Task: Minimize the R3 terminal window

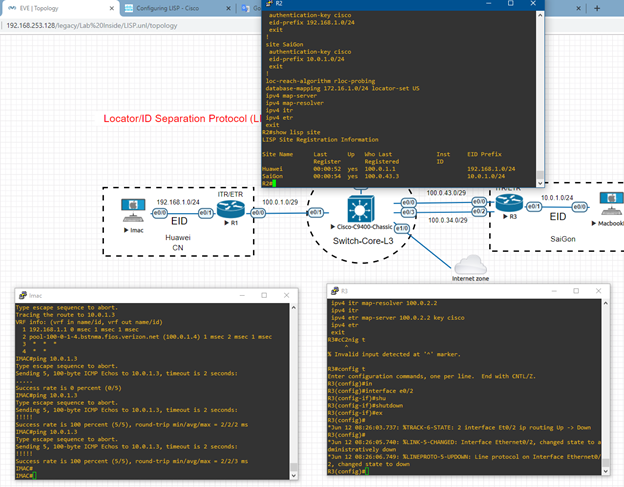Action: [554, 291]
